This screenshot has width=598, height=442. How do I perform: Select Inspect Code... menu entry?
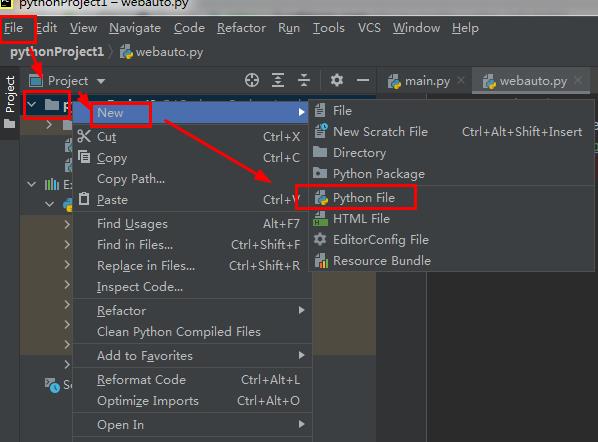191,287
